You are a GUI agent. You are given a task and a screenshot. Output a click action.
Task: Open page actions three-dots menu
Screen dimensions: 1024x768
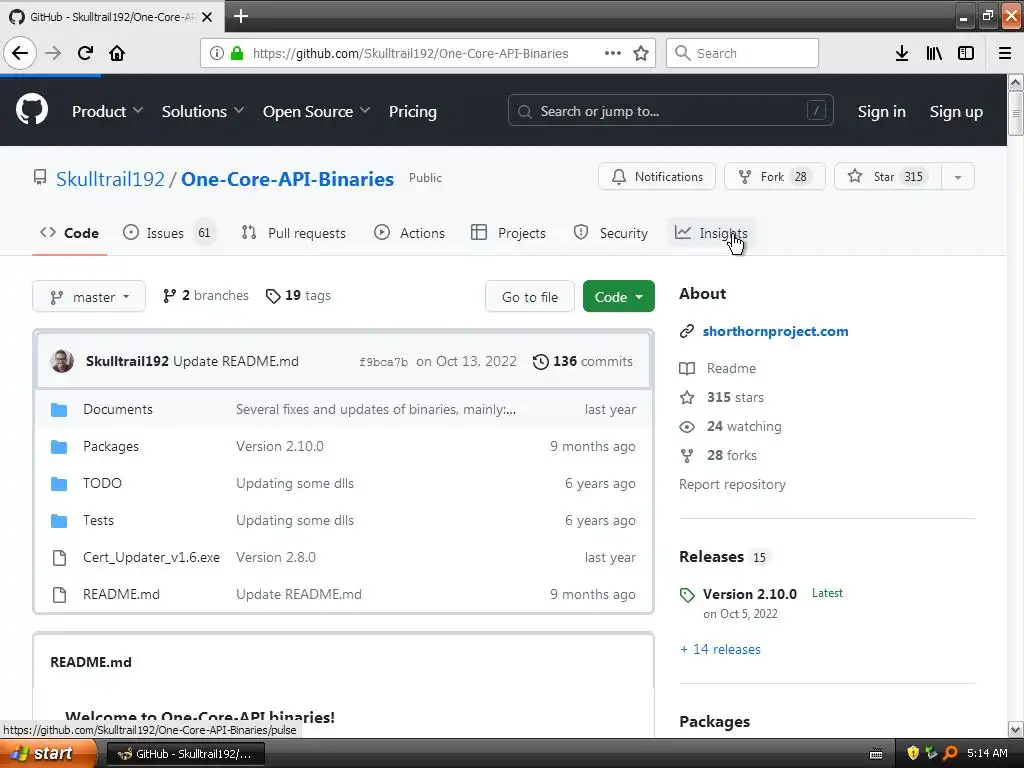613,53
